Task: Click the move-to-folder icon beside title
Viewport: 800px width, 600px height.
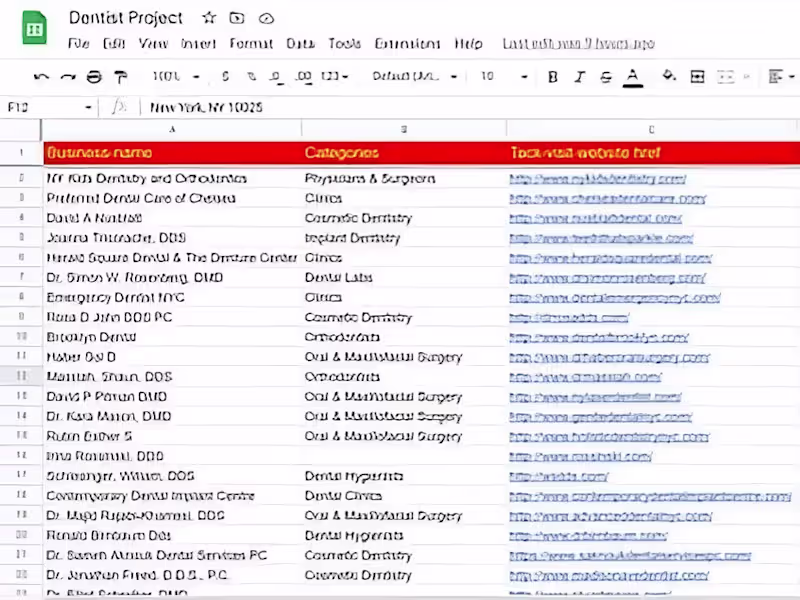Action: pos(237,18)
